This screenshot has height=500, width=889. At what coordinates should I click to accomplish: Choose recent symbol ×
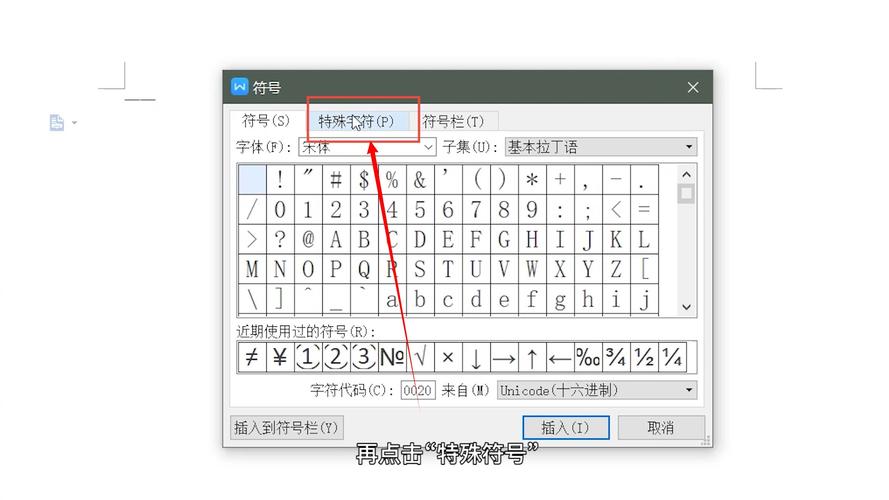[x=448, y=357]
